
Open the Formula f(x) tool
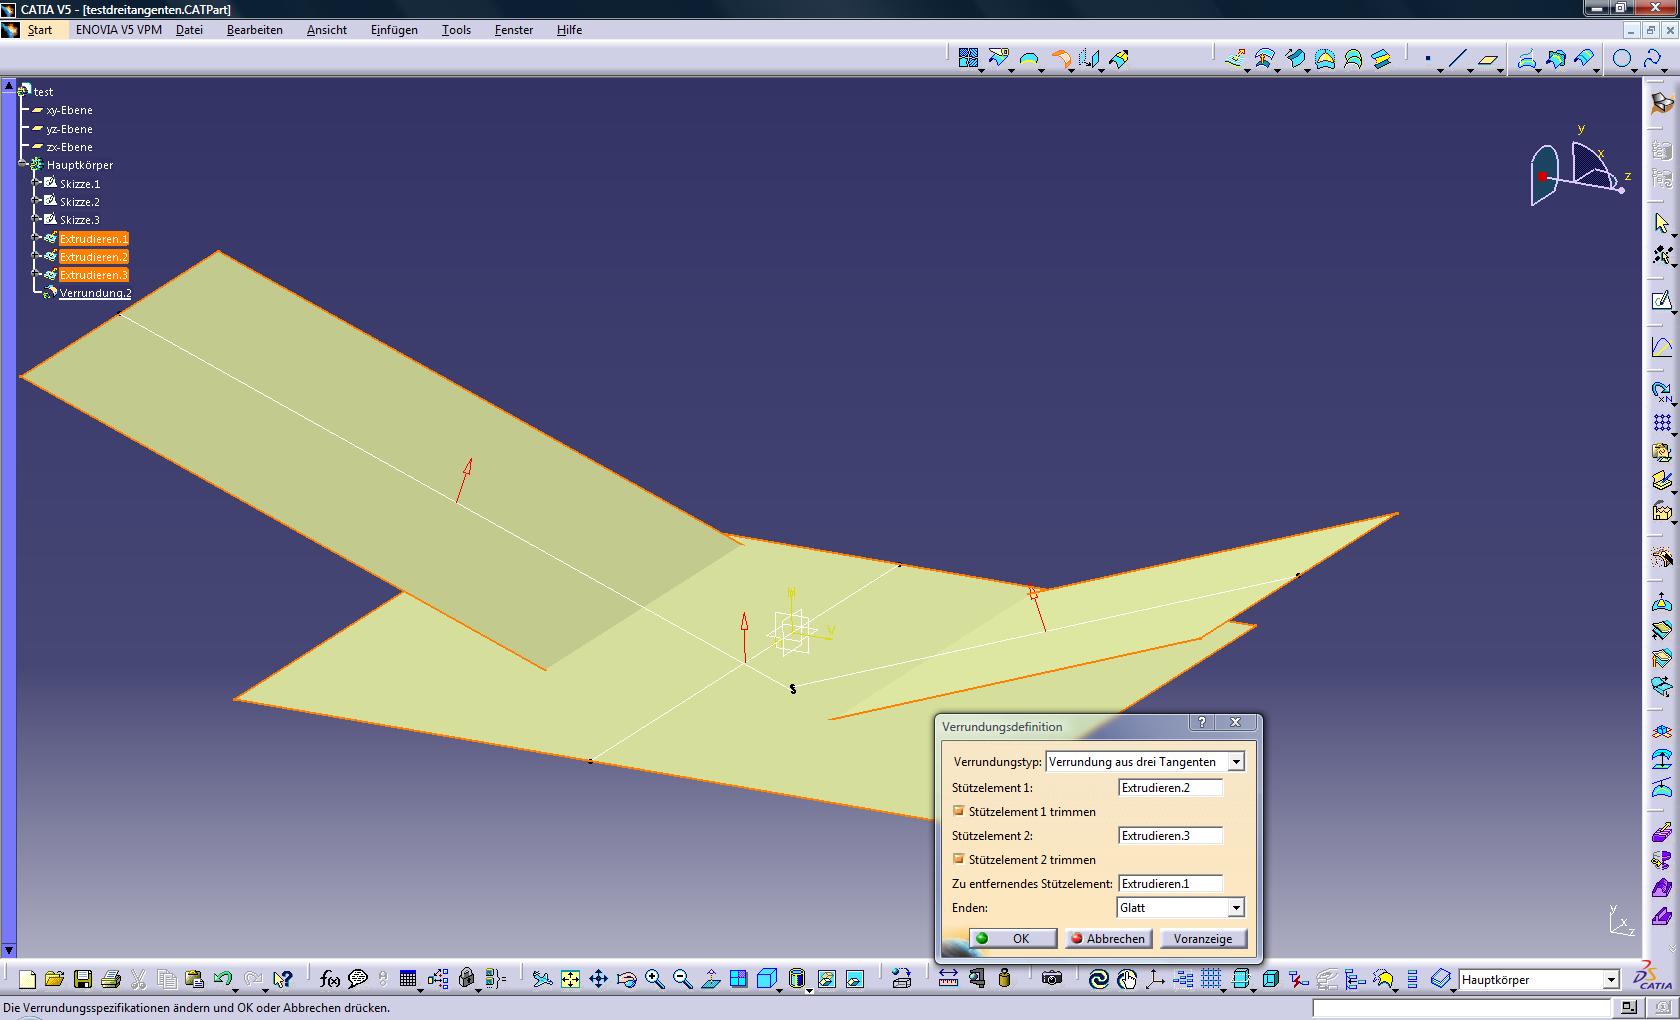[329, 980]
